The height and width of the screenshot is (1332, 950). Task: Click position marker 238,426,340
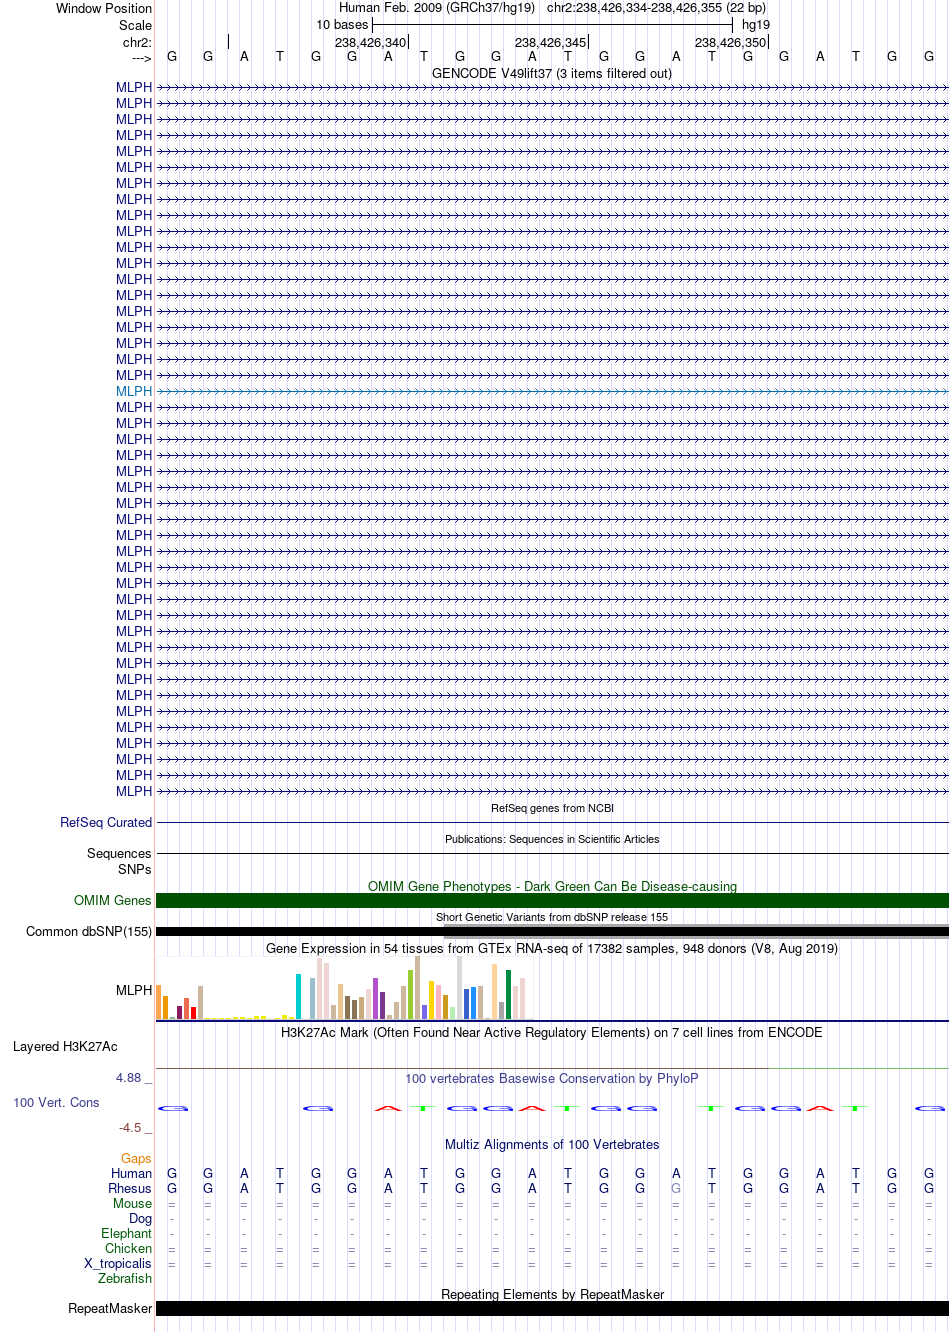coord(371,42)
